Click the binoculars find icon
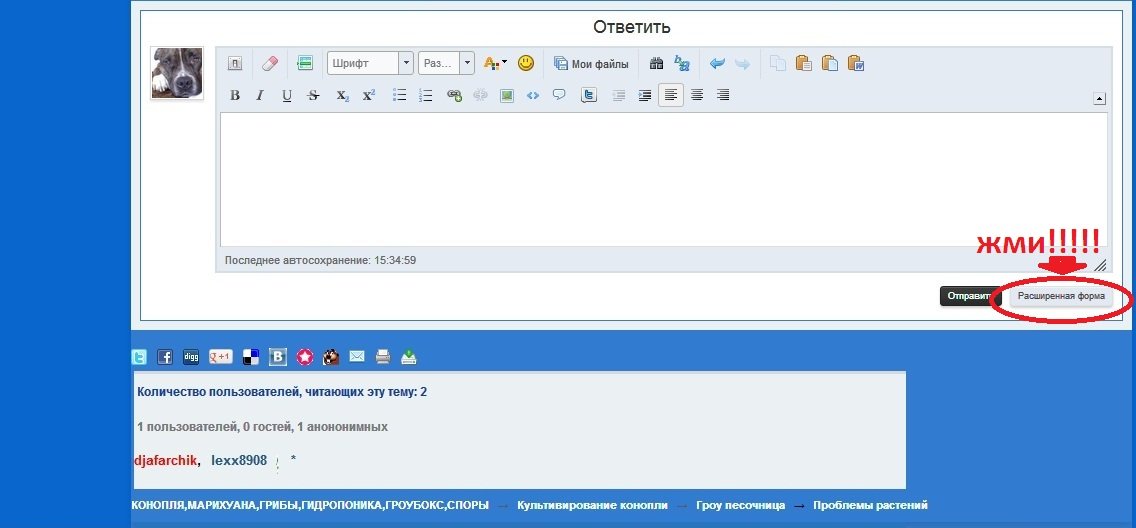 656,64
